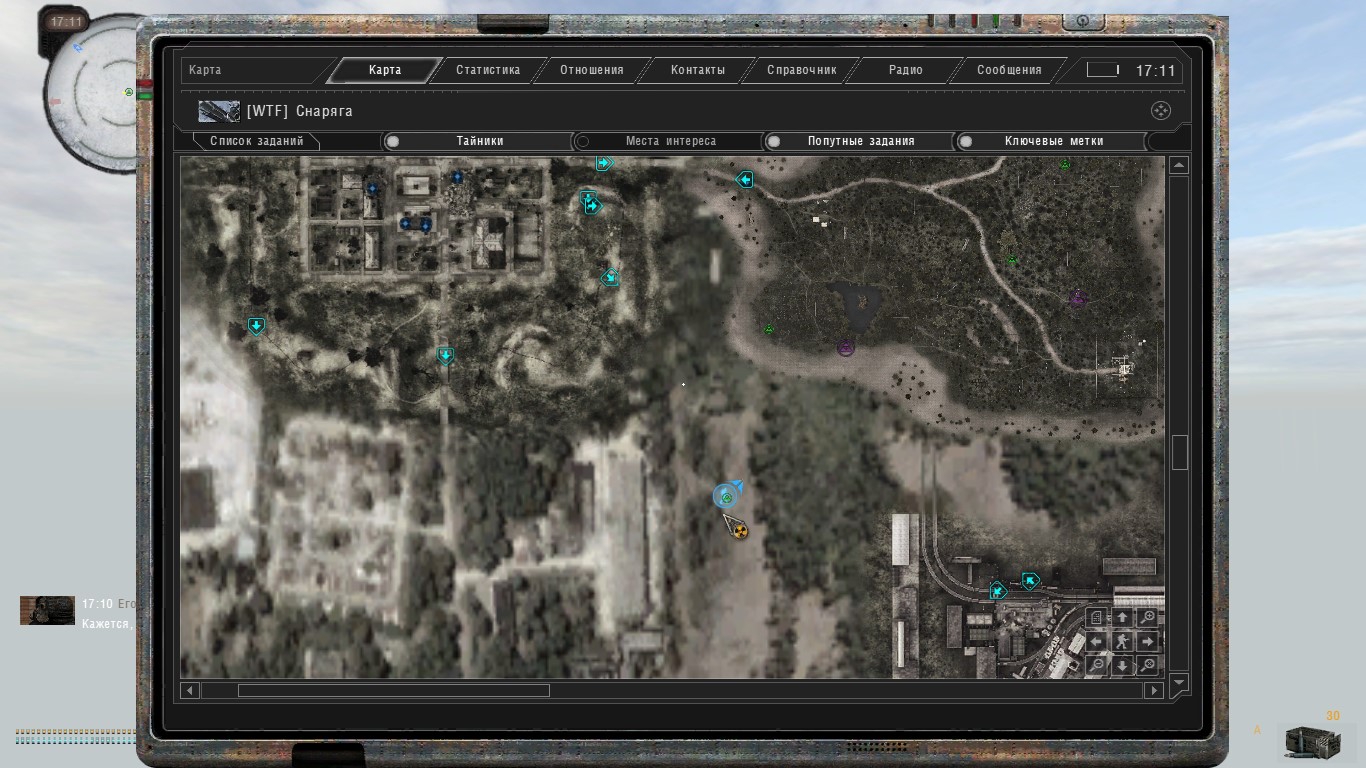Click horizontal scrollbar right arrow
This screenshot has height=768, width=1366.
(x=1153, y=690)
